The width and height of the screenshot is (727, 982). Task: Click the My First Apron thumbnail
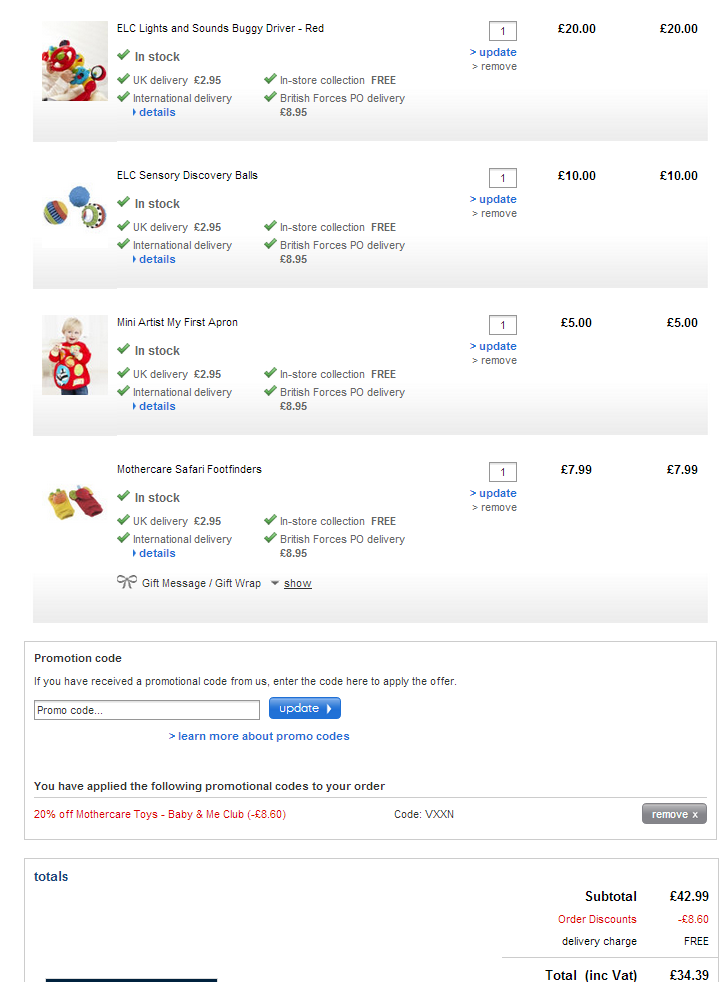point(74,355)
